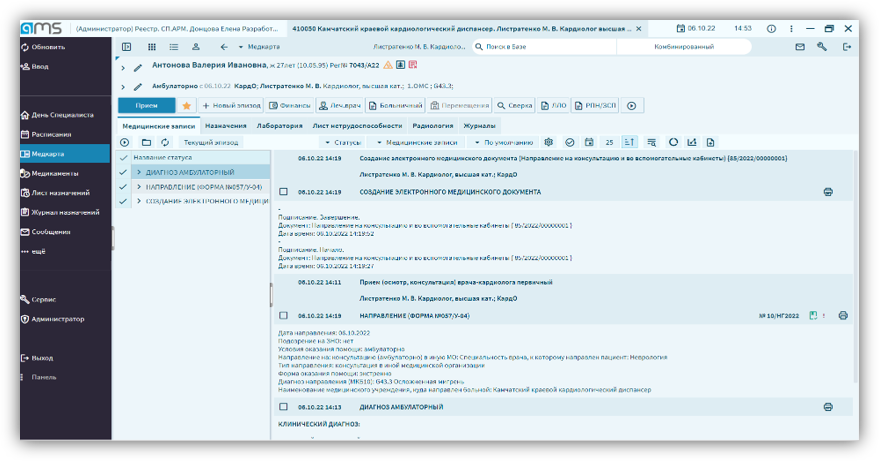
Task: Click the pencil edit icon beside Амбулаторно
Action: [x=138, y=87]
